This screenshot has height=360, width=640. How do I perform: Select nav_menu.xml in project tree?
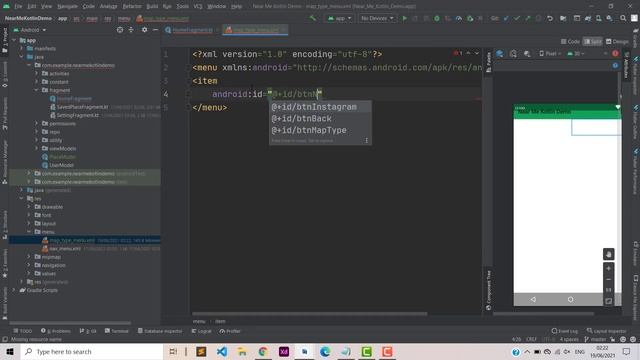(x=65, y=249)
